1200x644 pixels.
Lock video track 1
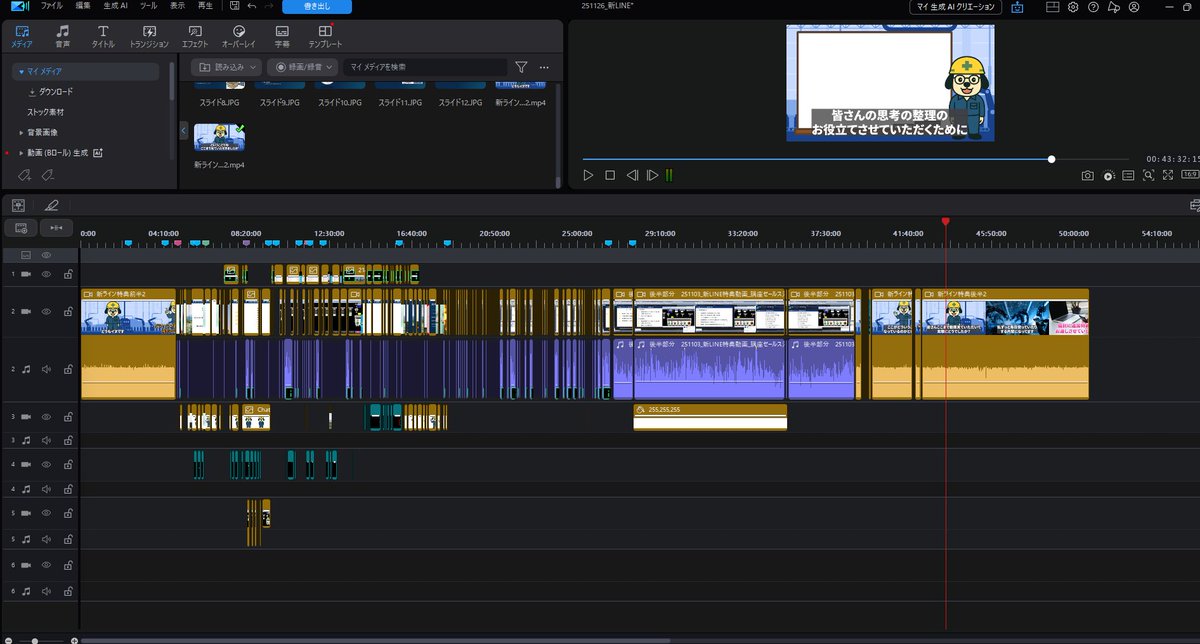click(x=68, y=273)
